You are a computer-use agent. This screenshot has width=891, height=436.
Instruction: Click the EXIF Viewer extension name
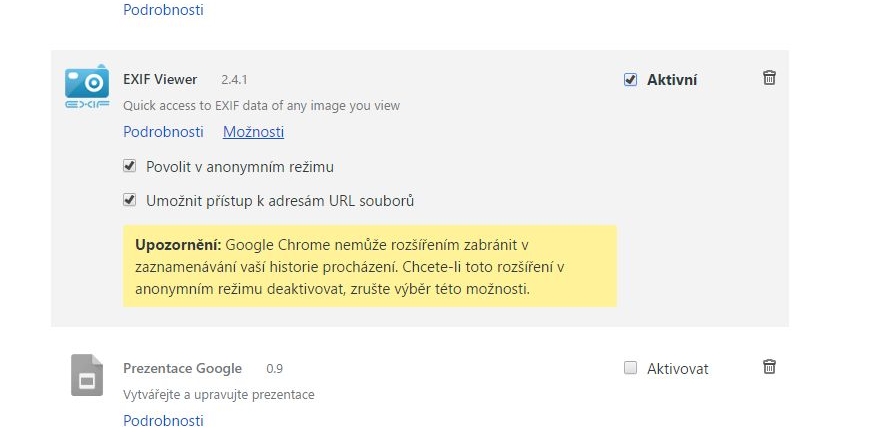pos(160,79)
